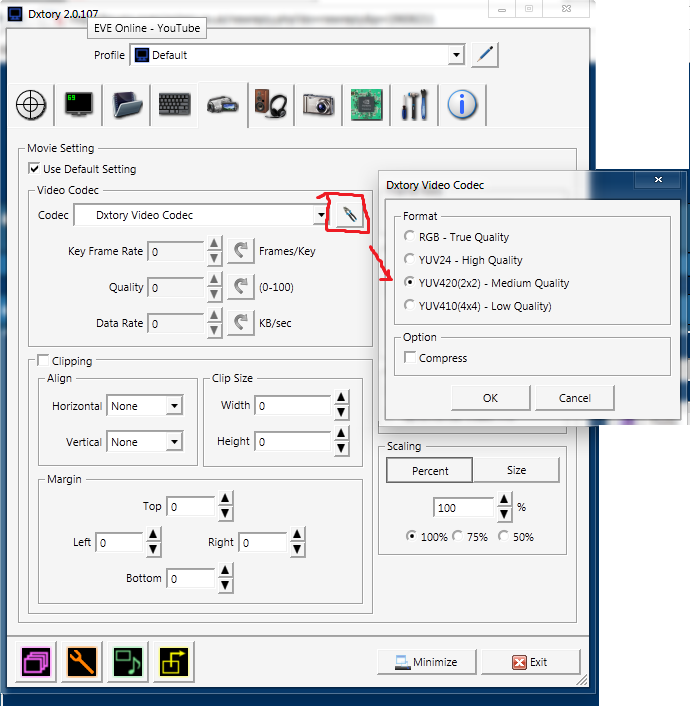Open the Audio speaker and headphones tab
This screenshot has width=690, height=706.
point(270,104)
